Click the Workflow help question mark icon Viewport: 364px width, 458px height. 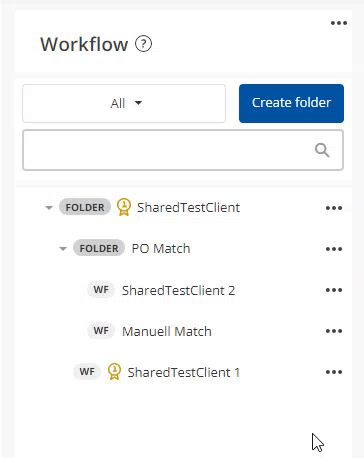pyautogui.click(x=143, y=44)
